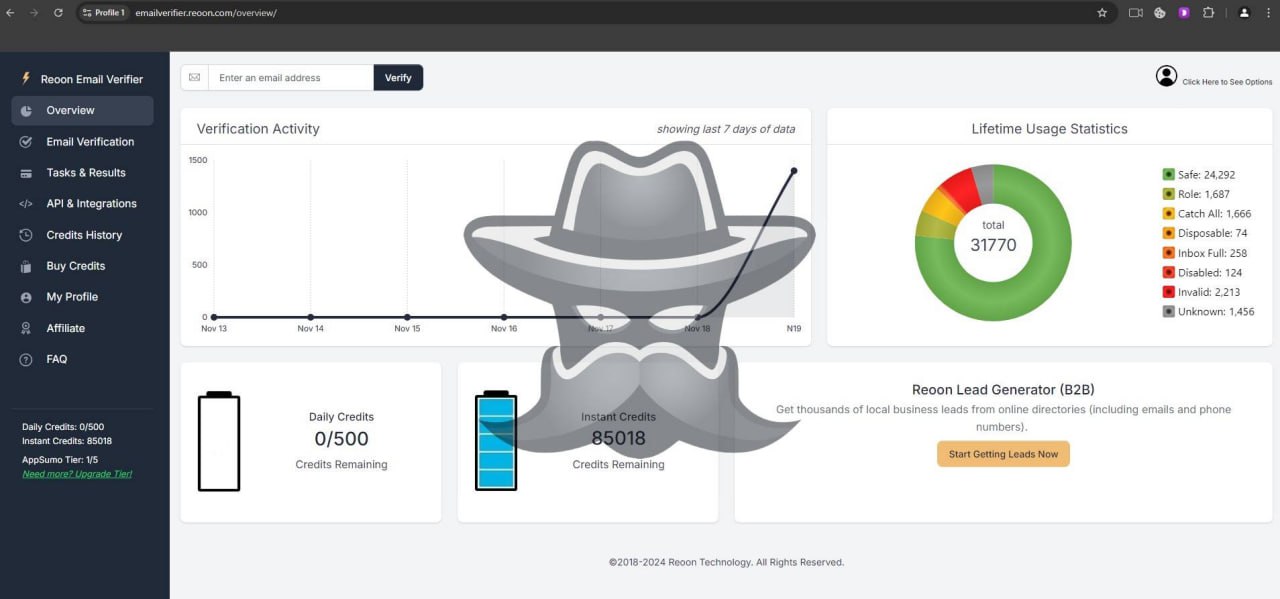Reload the page with the browser refresh icon
Image resolution: width=1280 pixels, height=599 pixels.
coord(58,13)
